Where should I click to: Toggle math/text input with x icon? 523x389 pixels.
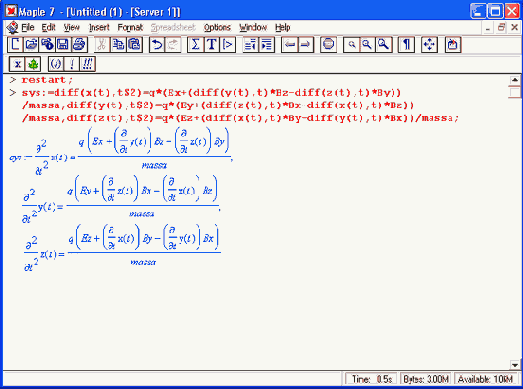pyautogui.click(x=17, y=64)
